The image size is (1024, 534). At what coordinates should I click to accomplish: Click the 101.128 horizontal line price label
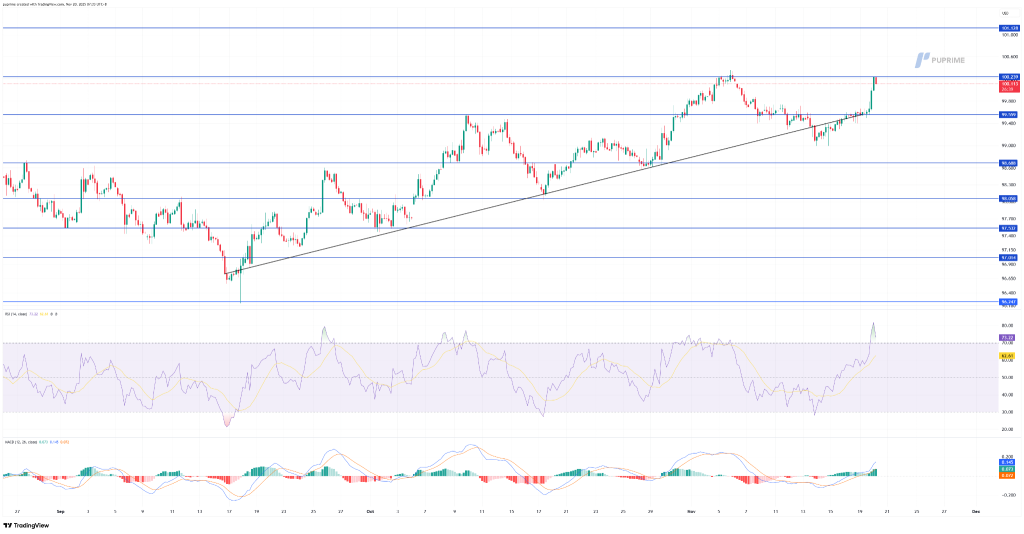1009,28
